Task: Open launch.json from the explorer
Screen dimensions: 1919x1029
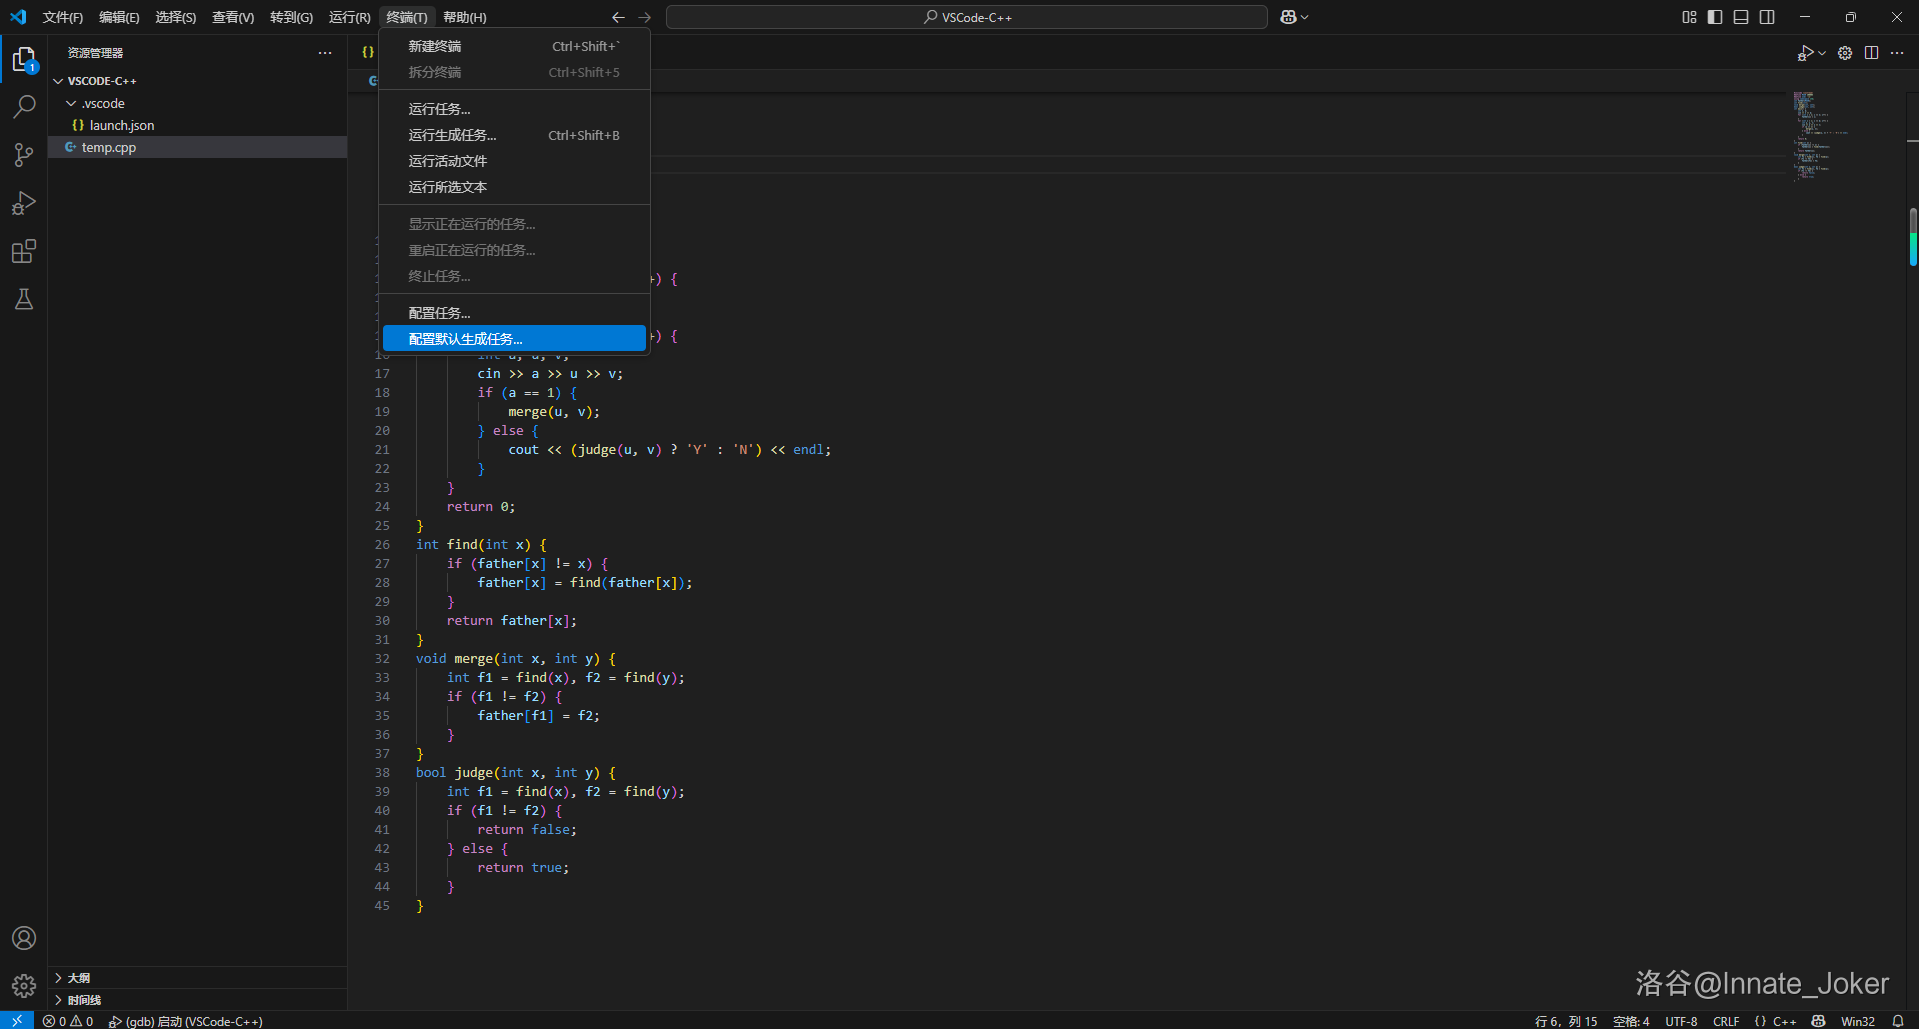Action: coord(119,124)
